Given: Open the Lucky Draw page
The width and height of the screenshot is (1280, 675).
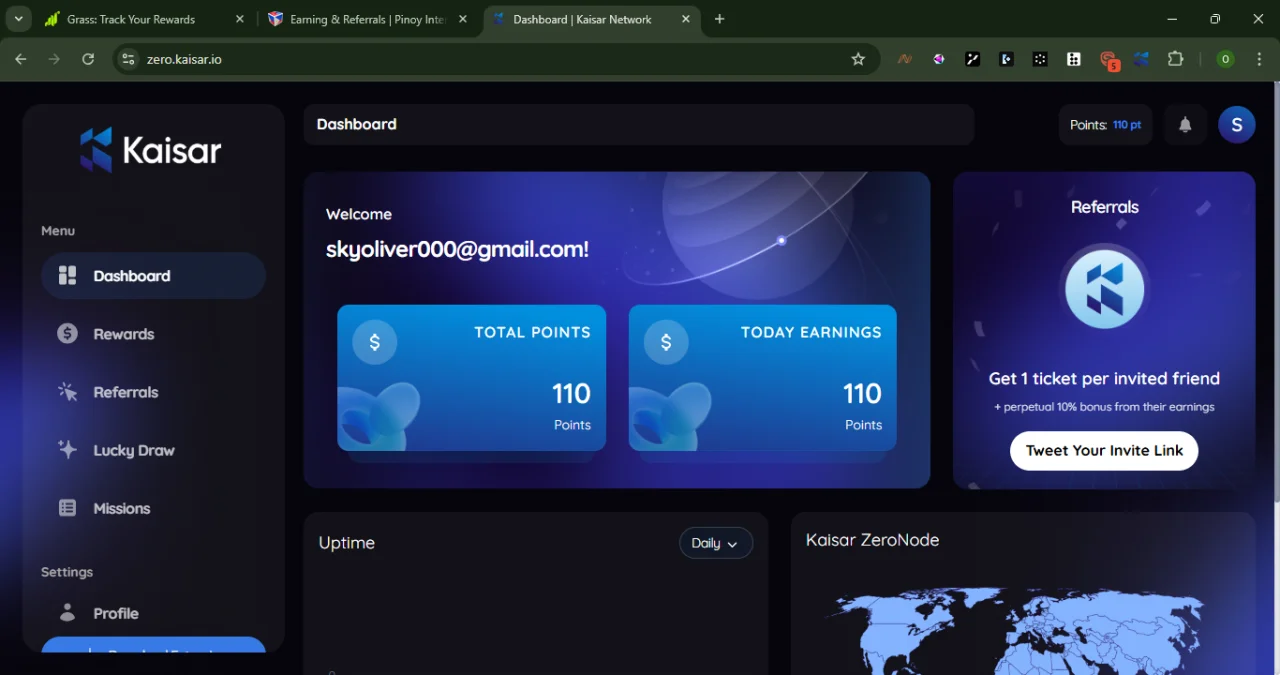Looking at the screenshot, I should point(133,450).
